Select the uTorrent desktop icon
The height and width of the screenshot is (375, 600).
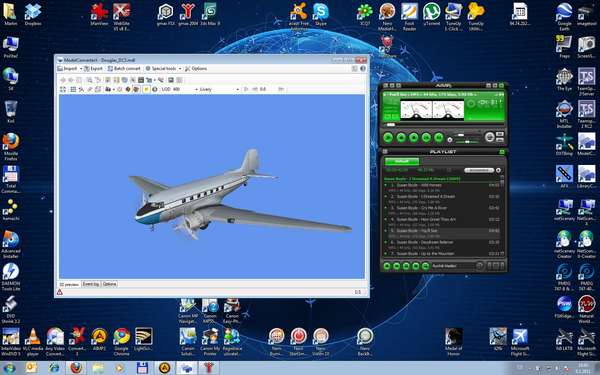[x=432, y=14]
